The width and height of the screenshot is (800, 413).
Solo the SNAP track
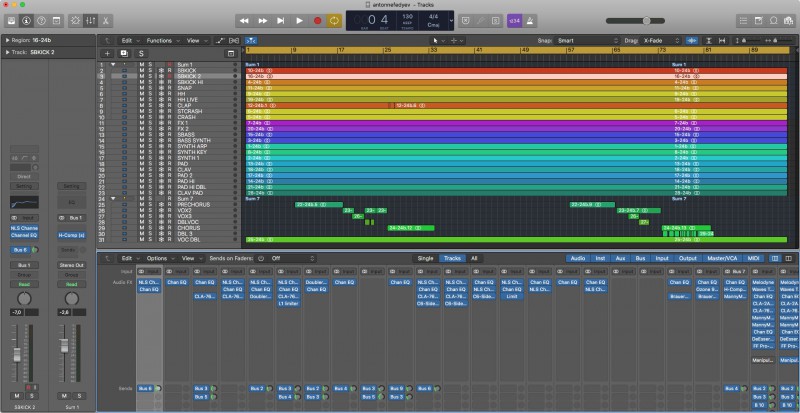(151, 87)
